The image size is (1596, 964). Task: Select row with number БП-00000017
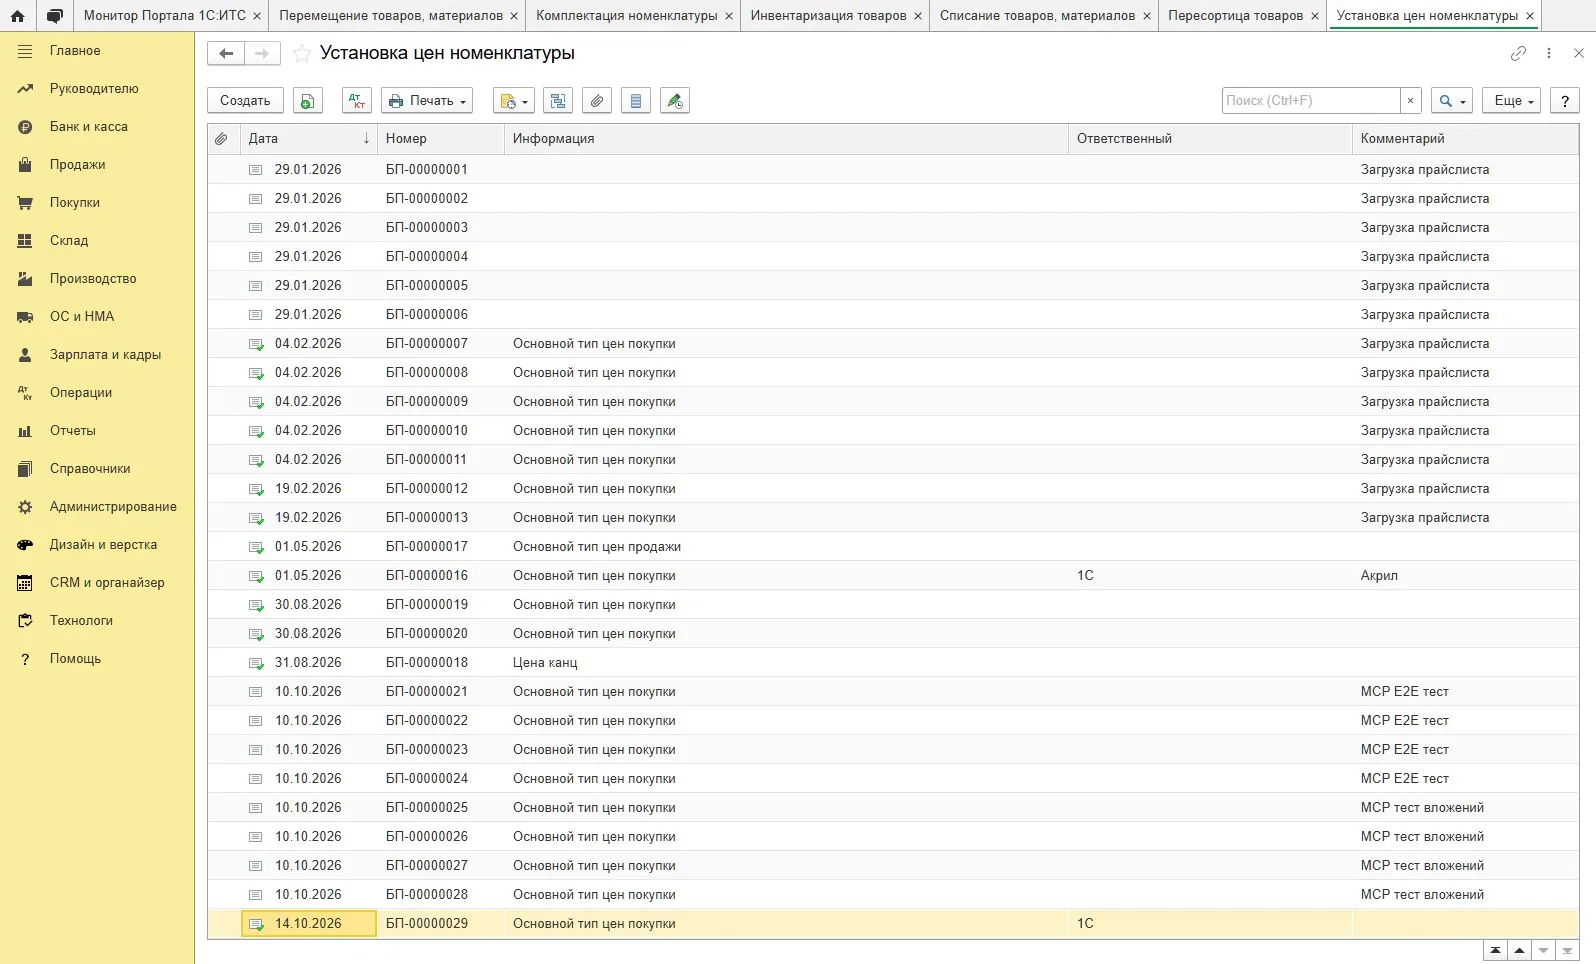click(893, 547)
